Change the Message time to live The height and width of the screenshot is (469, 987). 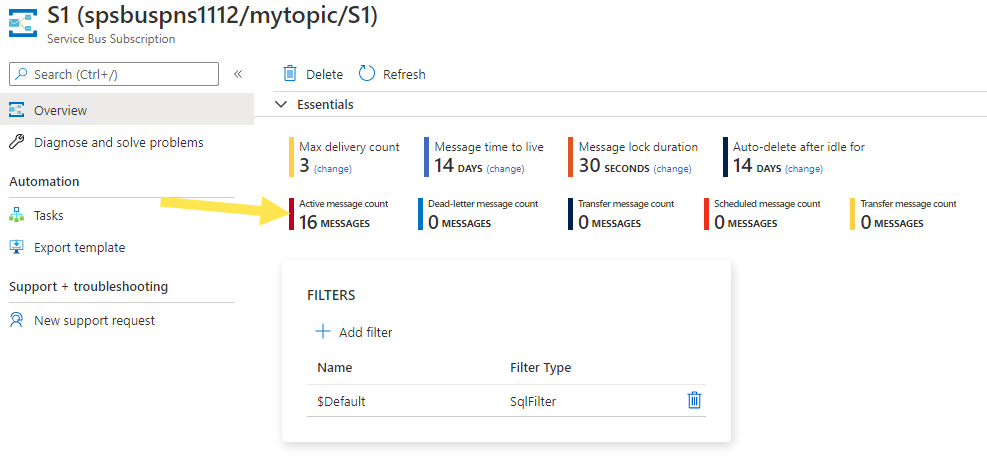click(x=505, y=169)
